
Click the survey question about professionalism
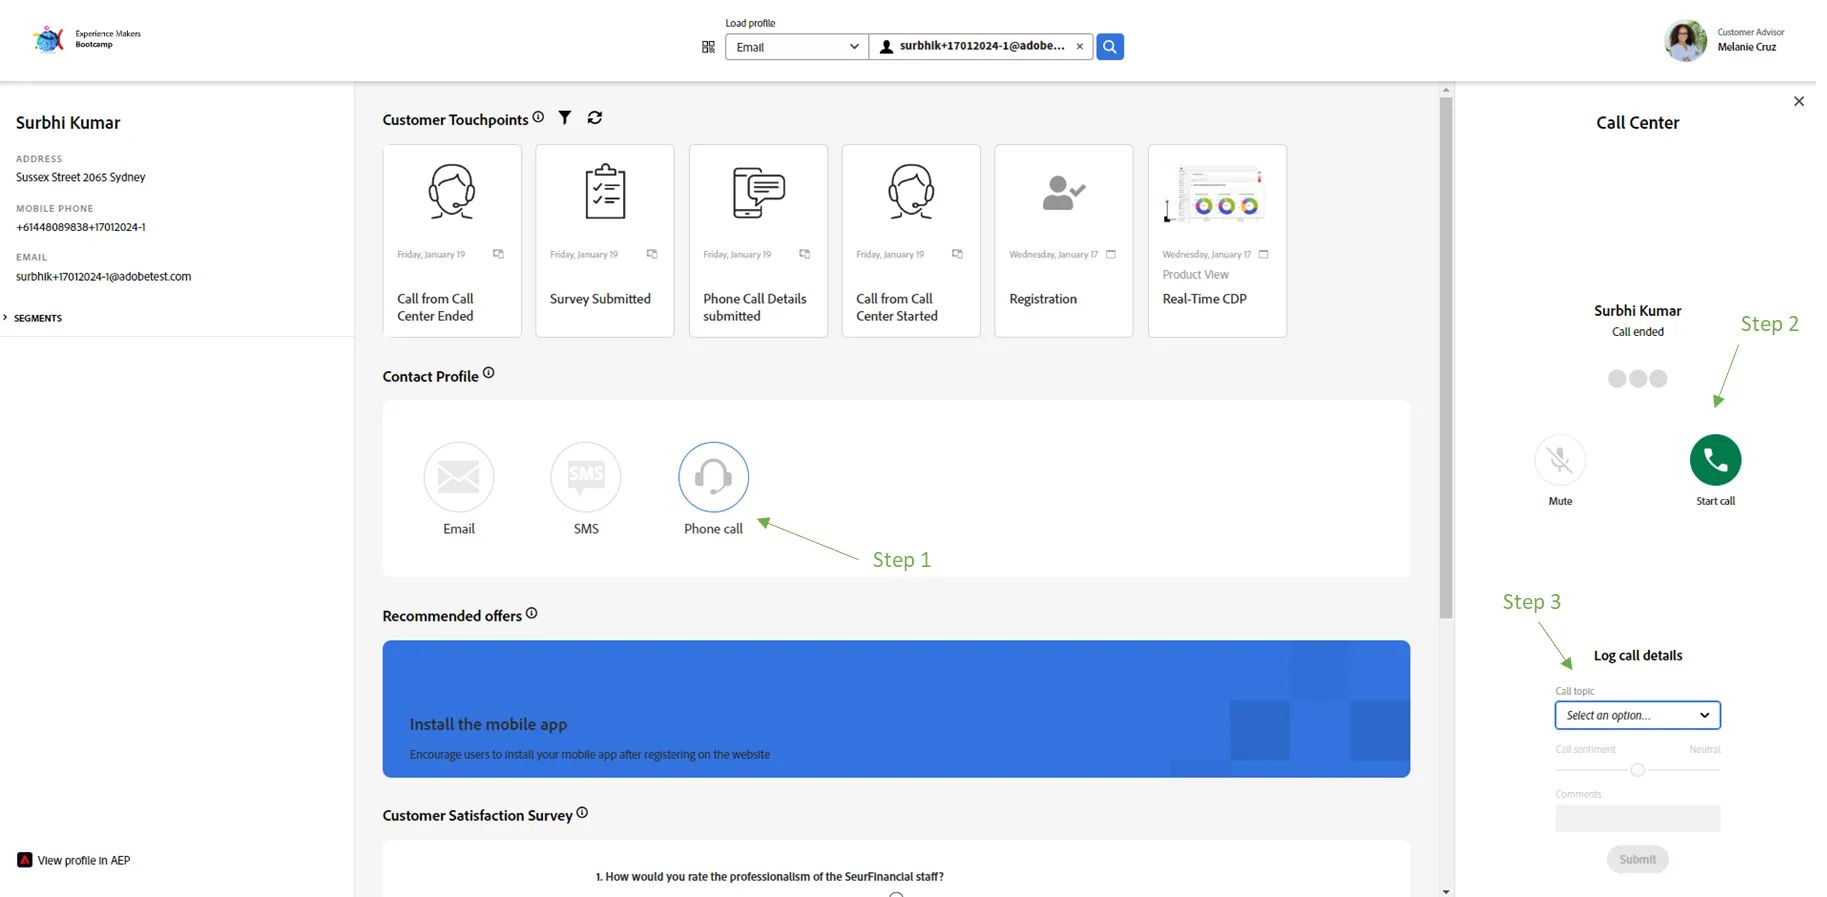point(770,877)
